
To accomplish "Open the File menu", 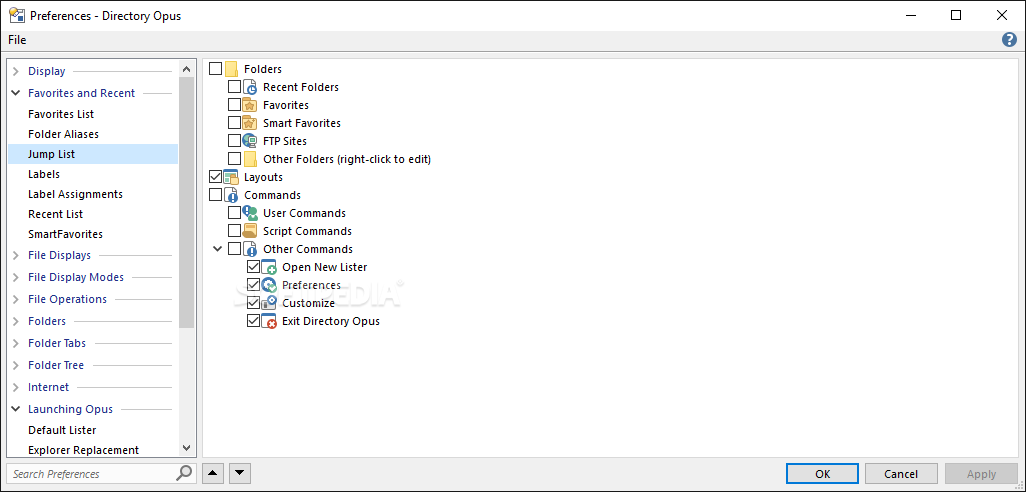I will 17,40.
